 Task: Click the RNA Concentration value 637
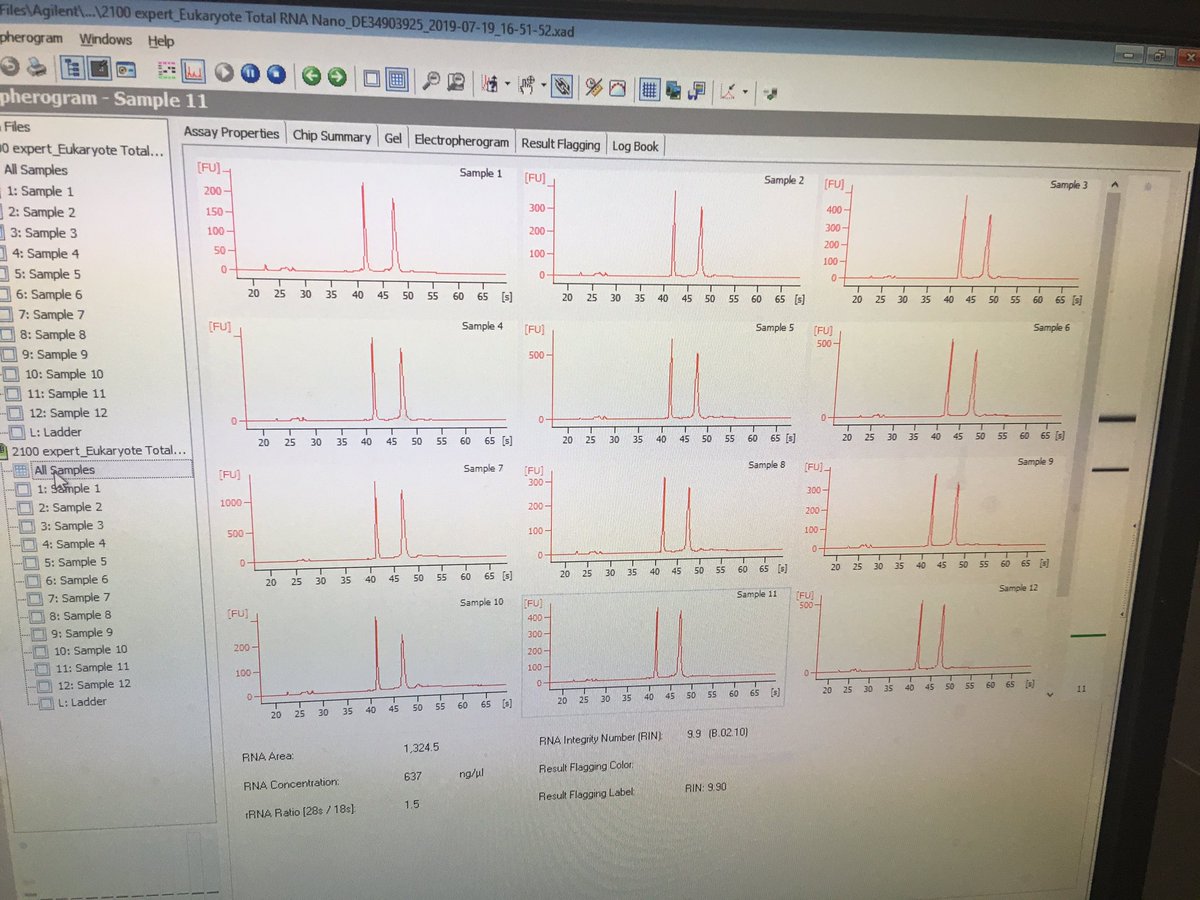click(412, 776)
